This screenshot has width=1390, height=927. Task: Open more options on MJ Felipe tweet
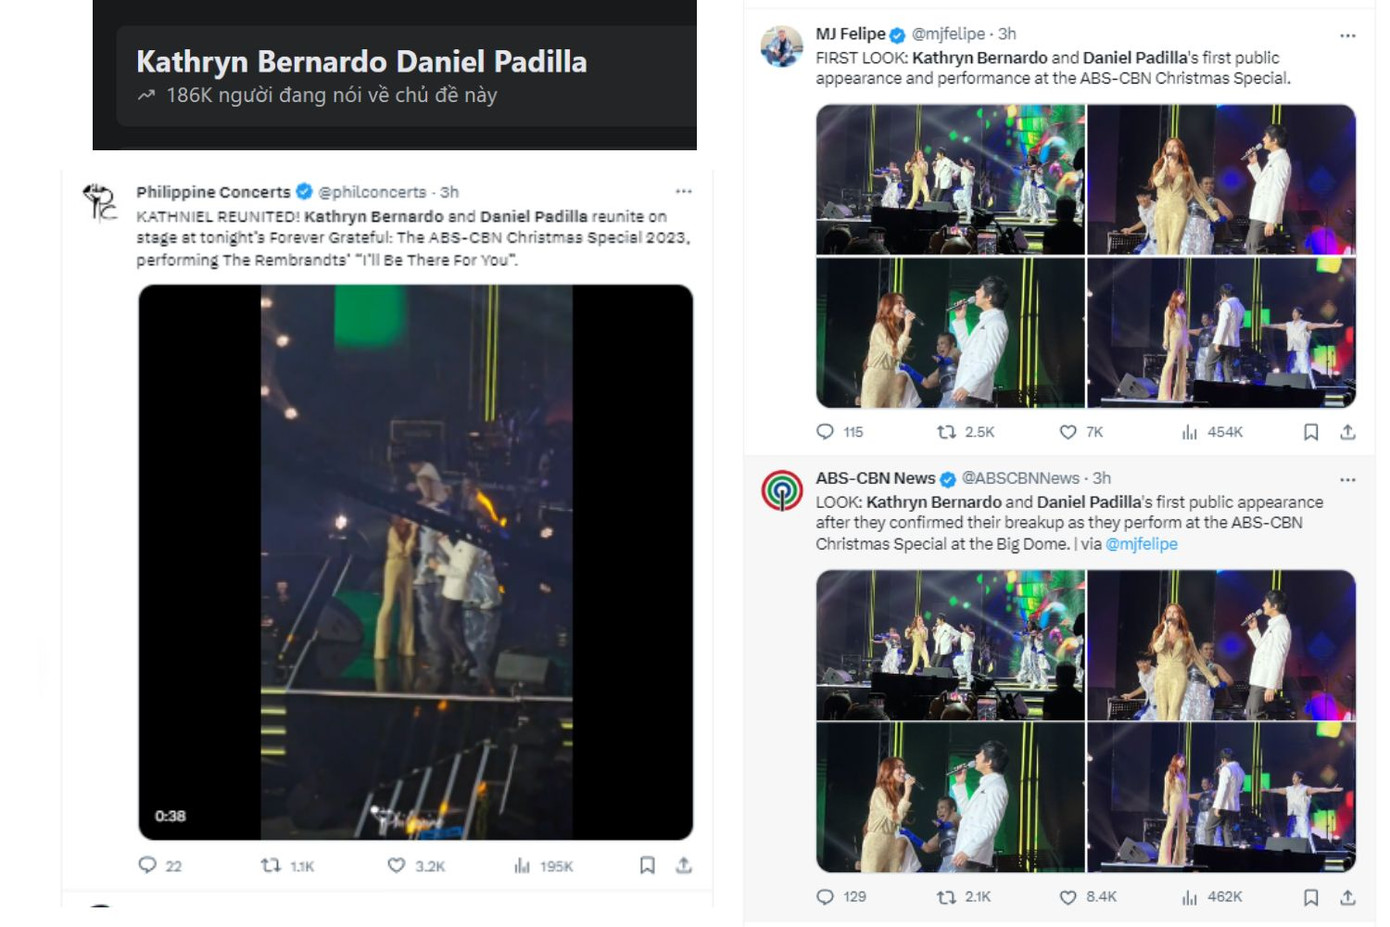pos(1347,35)
